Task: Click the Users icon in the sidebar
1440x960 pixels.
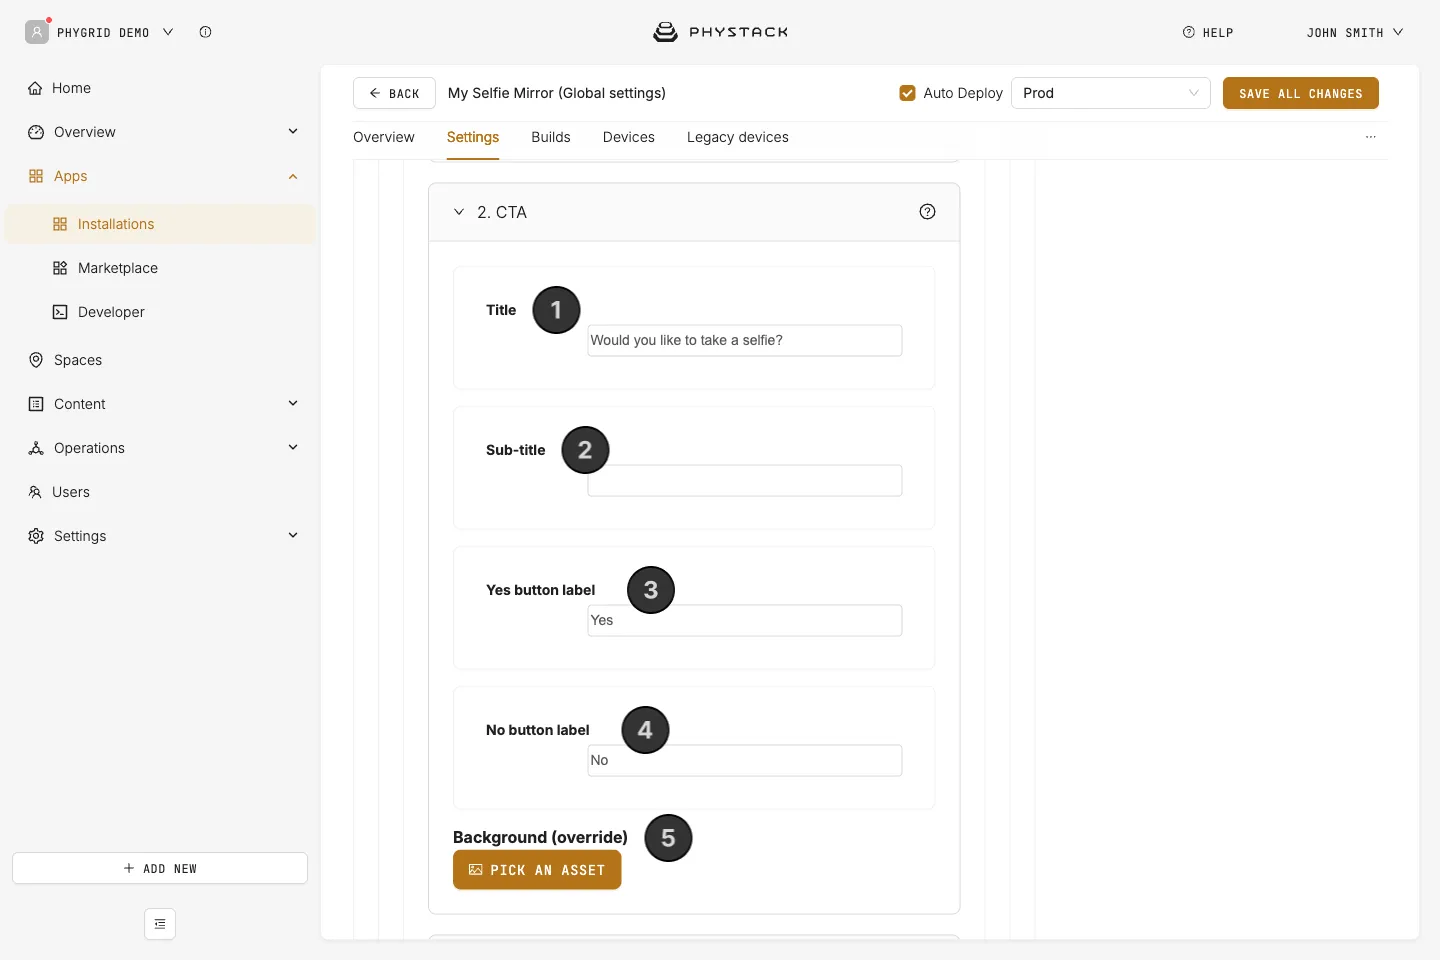Action: [x=35, y=492]
